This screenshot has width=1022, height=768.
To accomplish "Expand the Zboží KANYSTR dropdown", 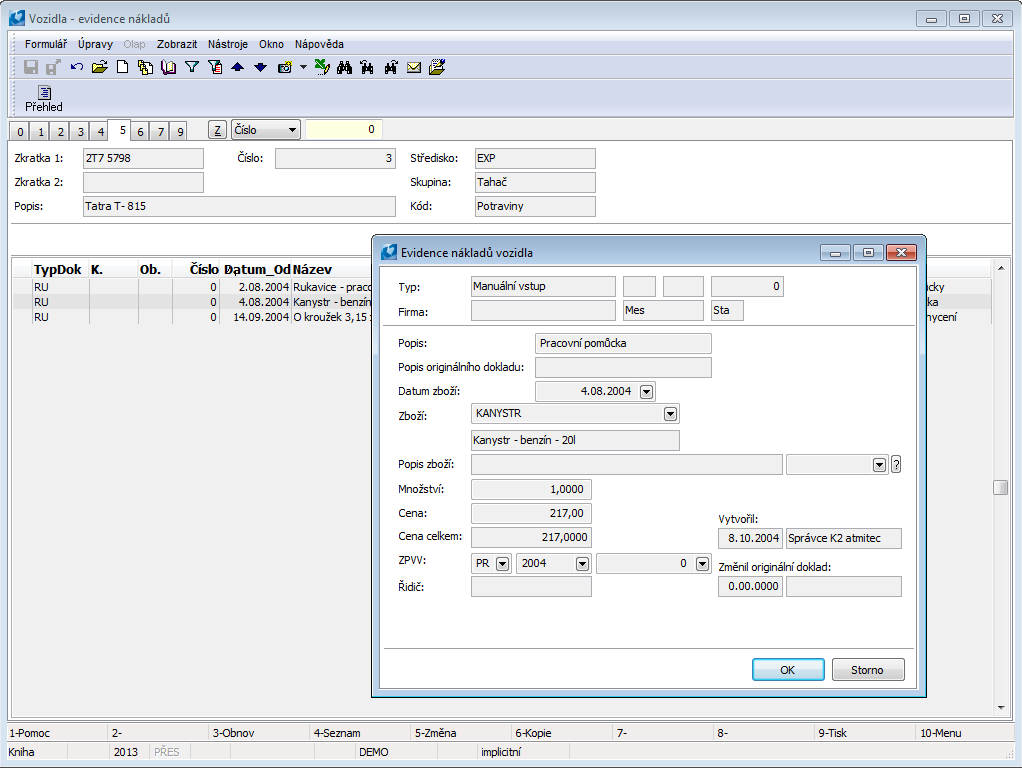I will (670, 413).
